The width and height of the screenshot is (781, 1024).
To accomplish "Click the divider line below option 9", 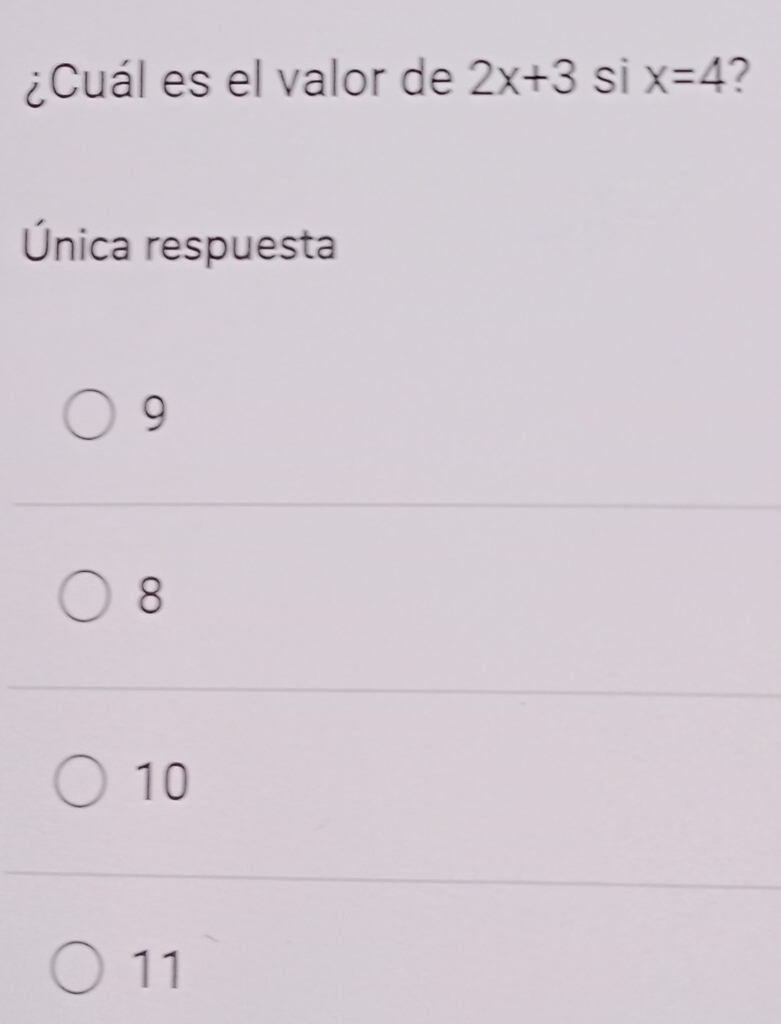I will click(397, 504).
